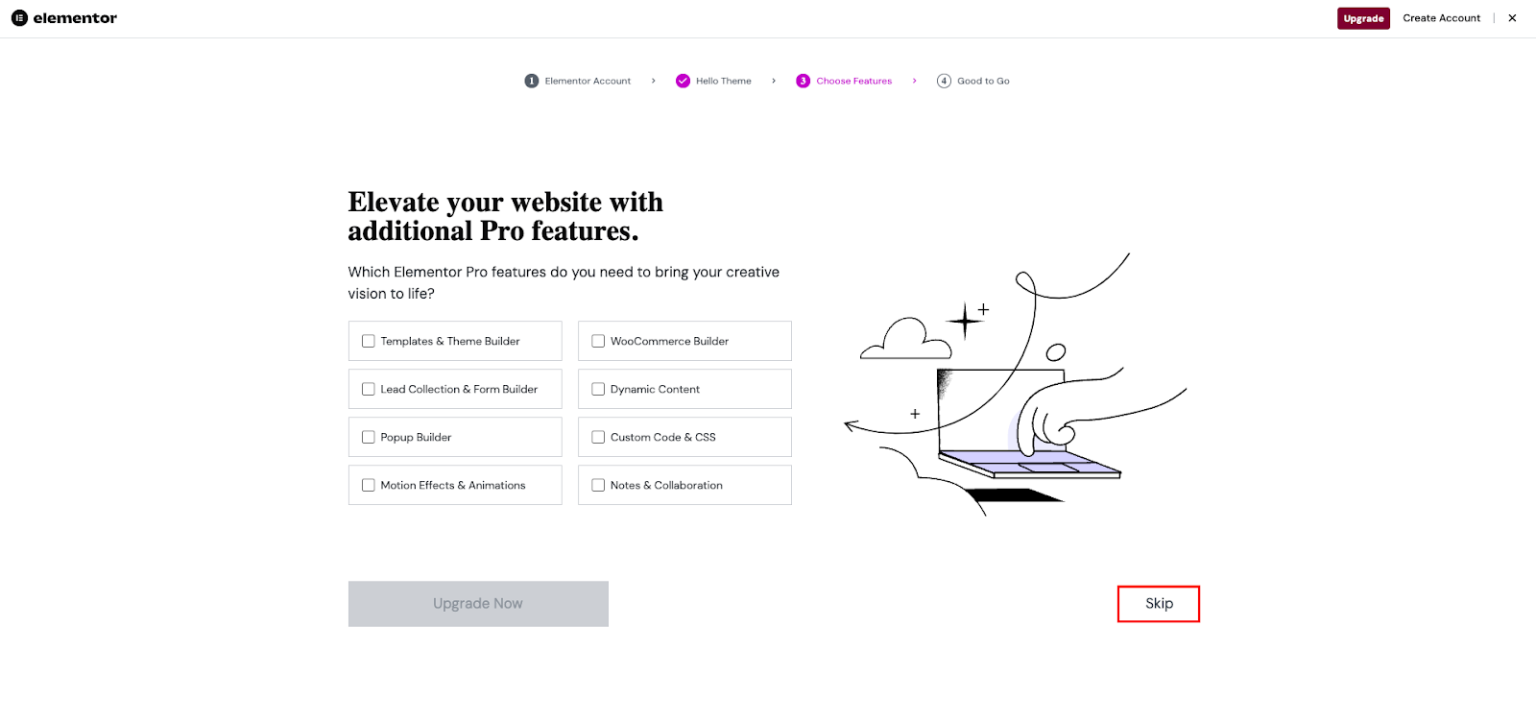The height and width of the screenshot is (722, 1536).
Task: Open the Elementor Account step label
Action: (x=586, y=80)
